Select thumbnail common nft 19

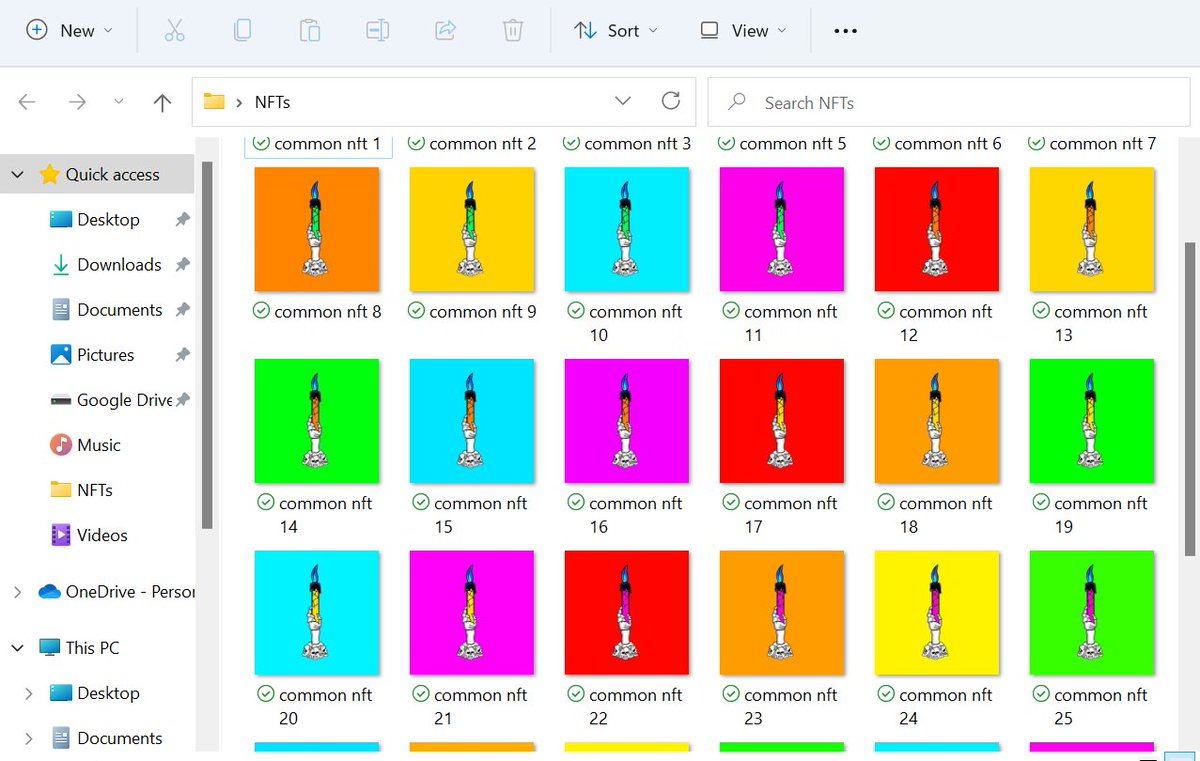click(1092, 421)
